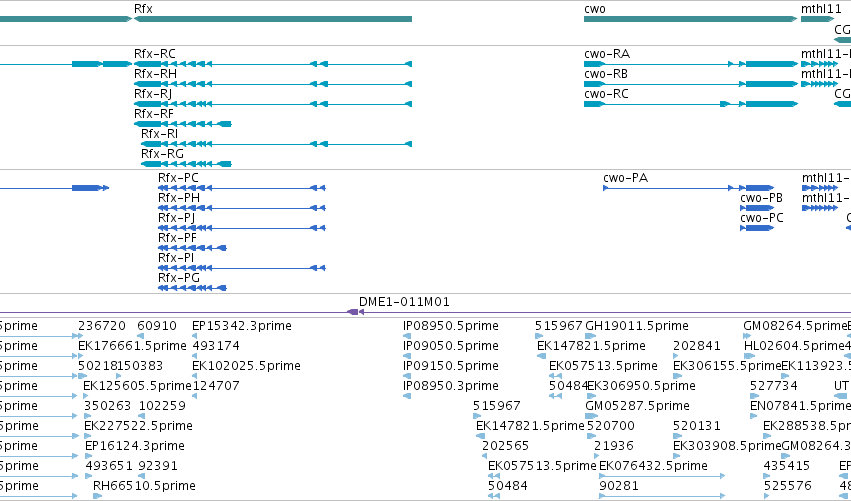Open the Rfx-RC transcript label
Screen dimensions: 851x501
pyautogui.click(x=155, y=54)
